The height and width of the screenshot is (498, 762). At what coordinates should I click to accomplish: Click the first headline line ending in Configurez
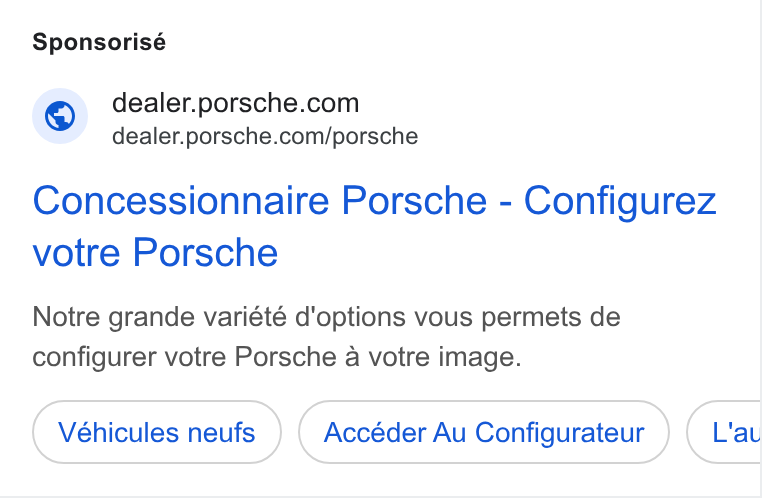pos(374,201)
